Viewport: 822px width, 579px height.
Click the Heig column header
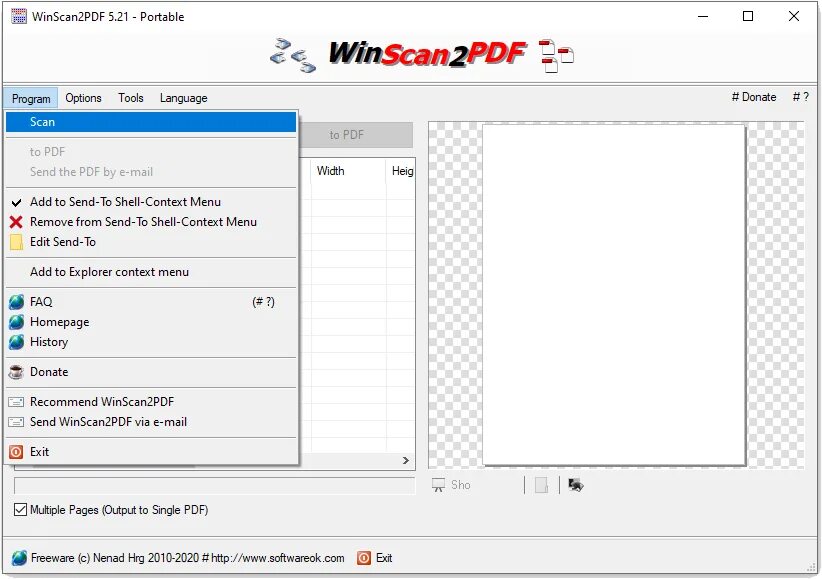pyautogui.click(x=401, y=171)
